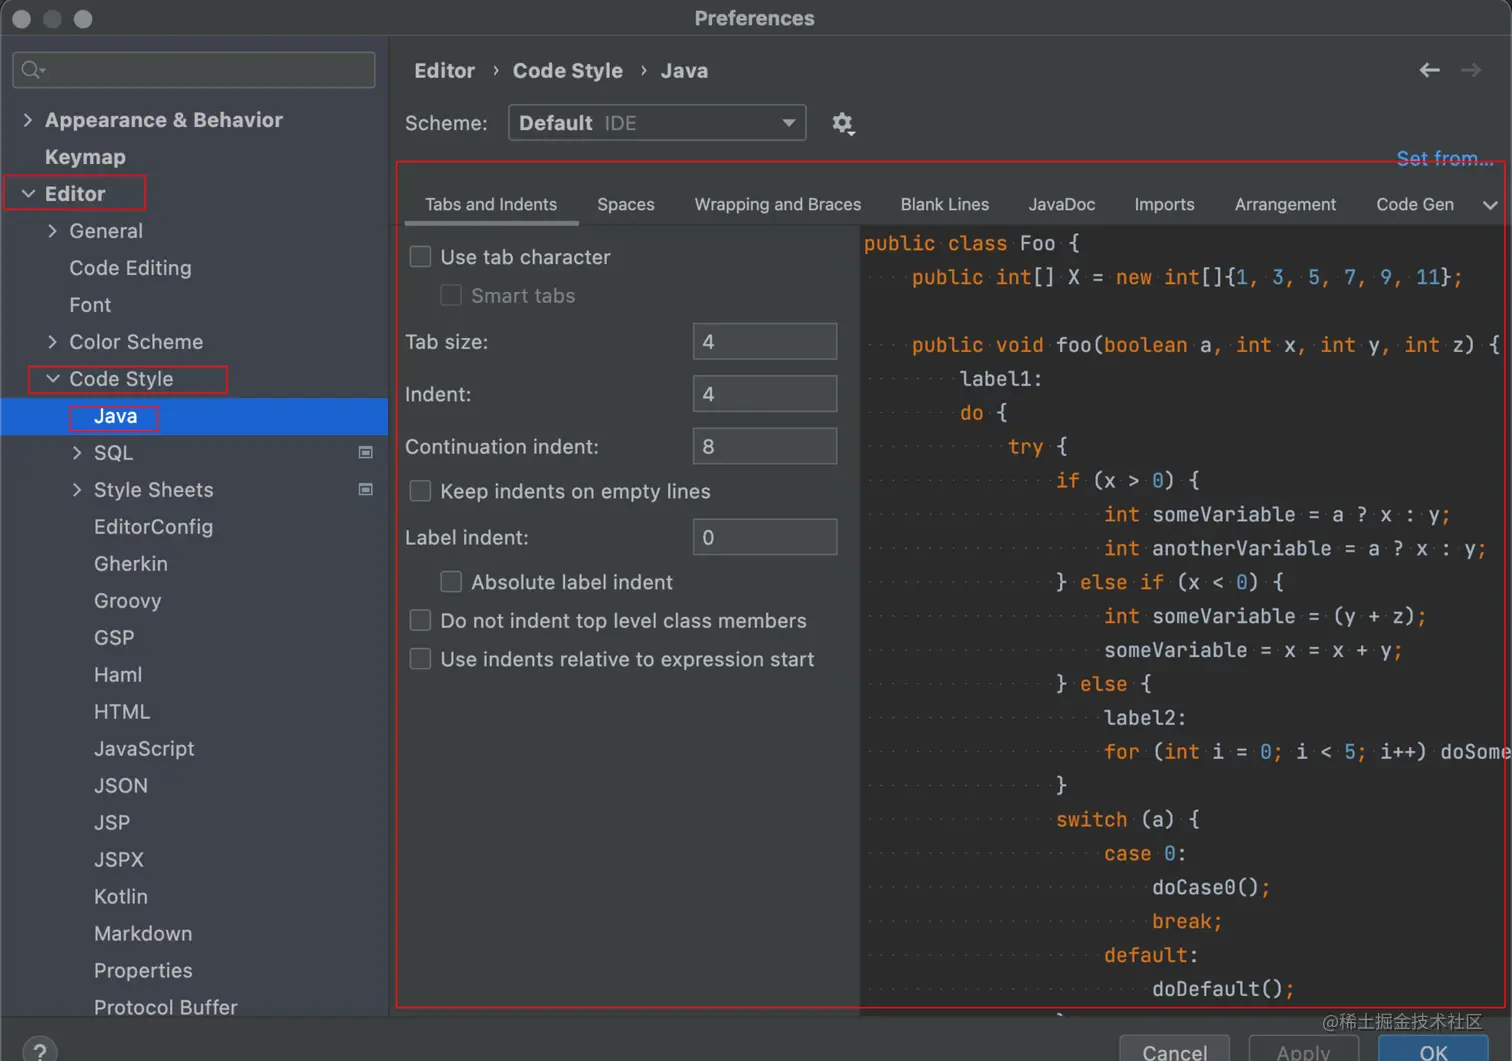Image resolution: width=1512 pixels, height=1061 pixels.
Task: Check Do not indent top level class members
Action: click(421, 621)
